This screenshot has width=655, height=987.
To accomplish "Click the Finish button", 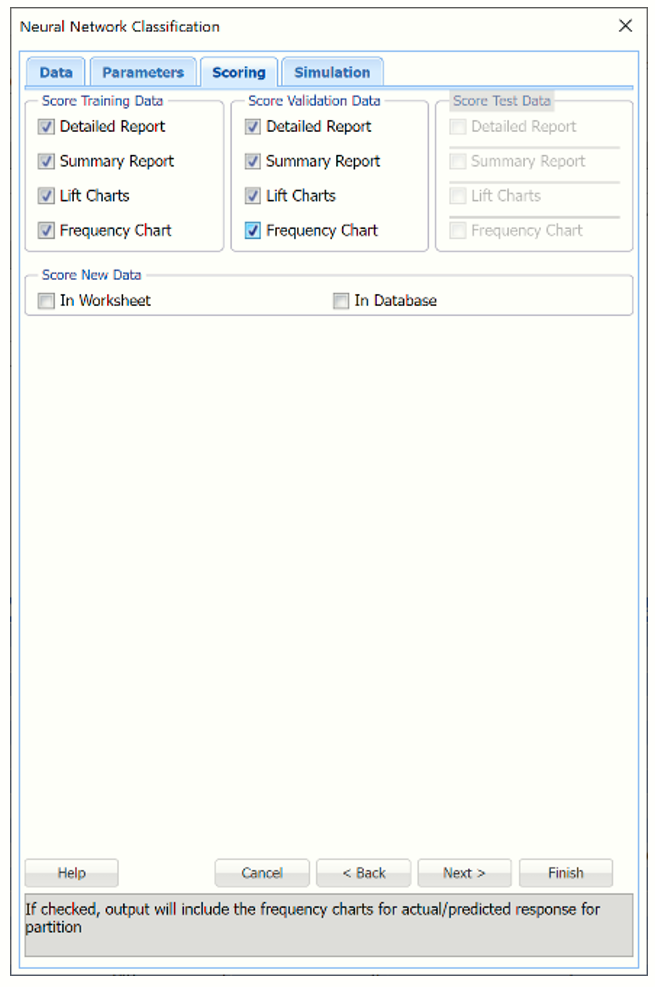I will pos(566,873).
